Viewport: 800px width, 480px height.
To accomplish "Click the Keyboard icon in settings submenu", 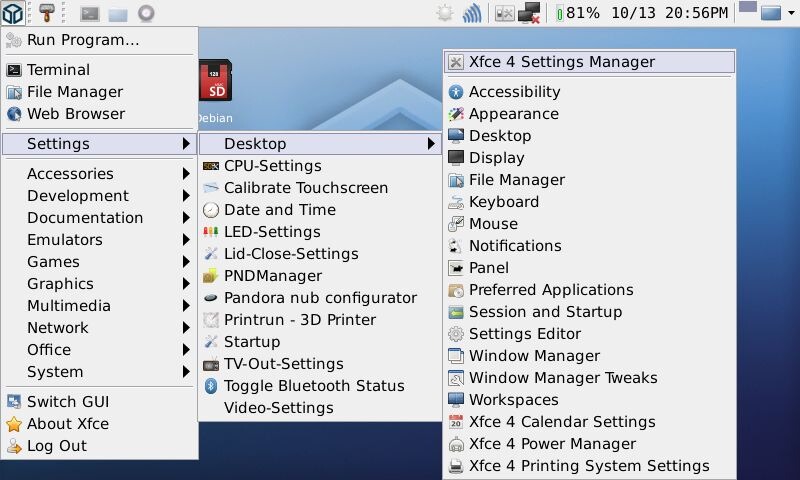I will [x=456, y=202].
